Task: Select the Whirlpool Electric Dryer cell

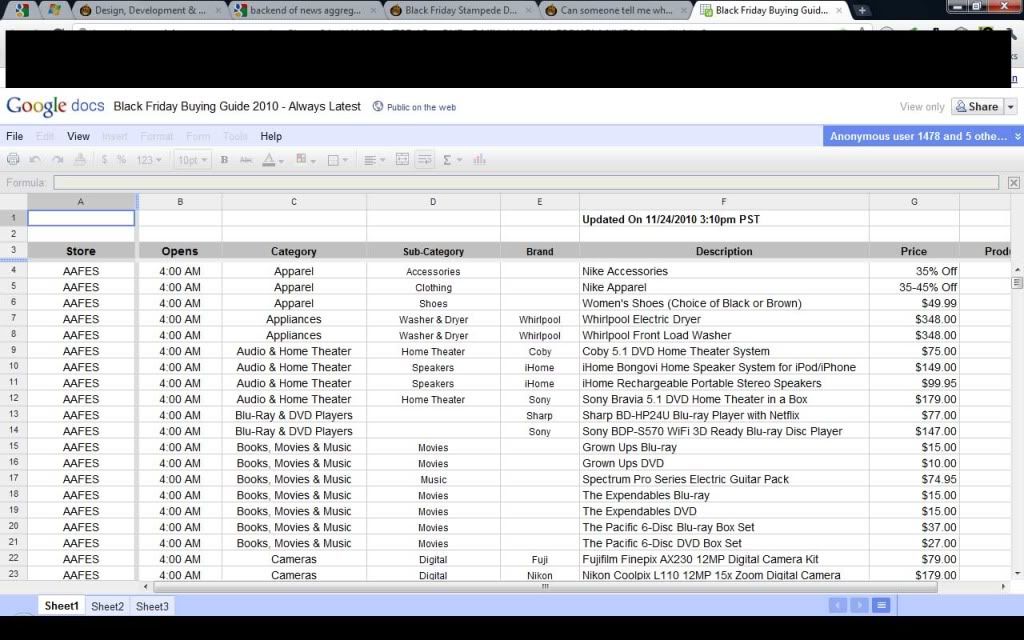Action: [724, 319]
